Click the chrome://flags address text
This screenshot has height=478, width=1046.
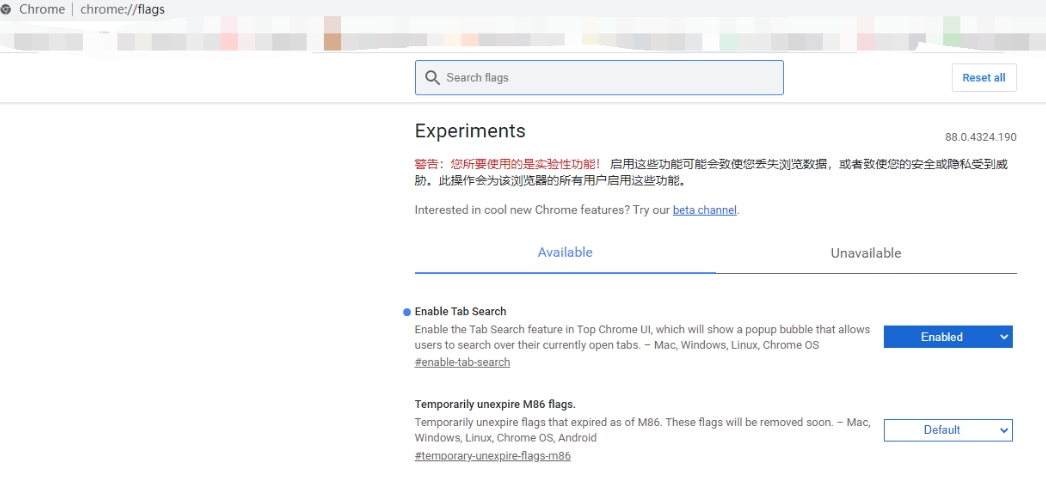pyautogui.click(x=122, y=9)
